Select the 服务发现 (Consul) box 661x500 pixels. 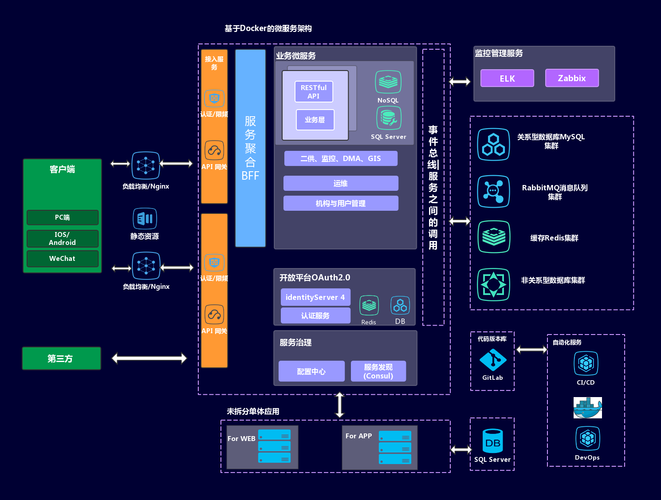[378, 371]
